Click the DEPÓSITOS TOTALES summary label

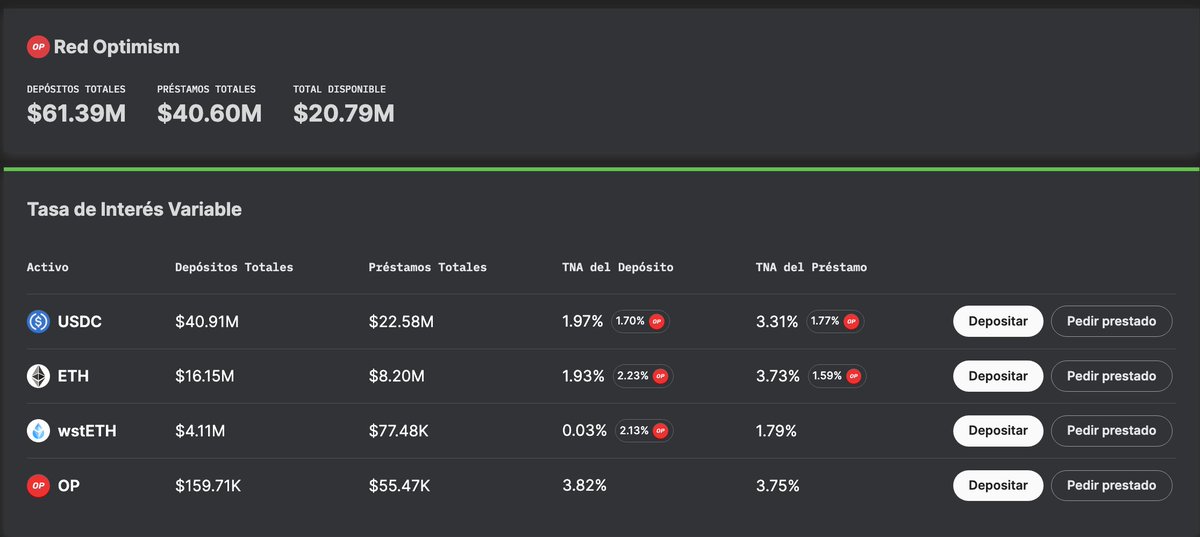pos(76,89)
